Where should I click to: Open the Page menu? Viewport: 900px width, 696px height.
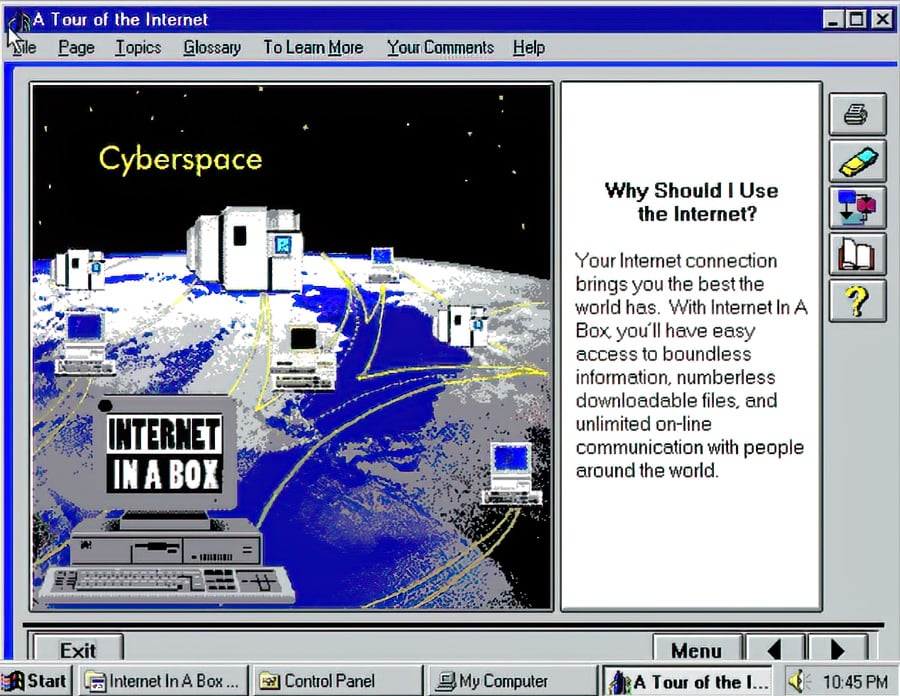(x=76, y=47)
